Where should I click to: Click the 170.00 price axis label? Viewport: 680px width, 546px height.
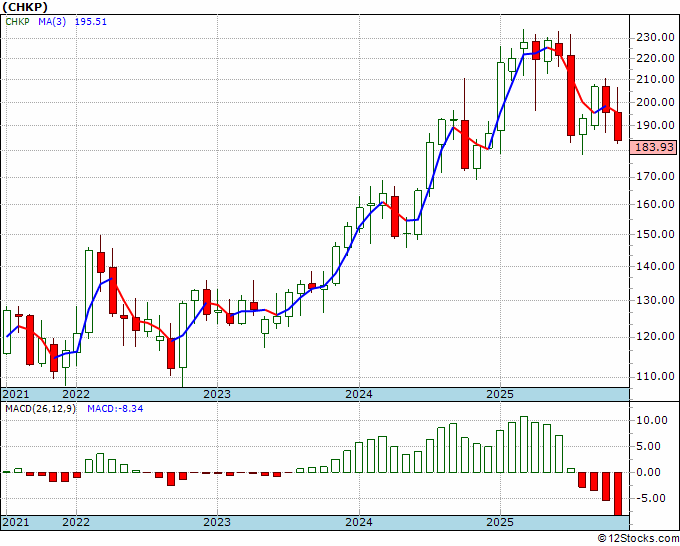pyautogui.click(x=655, y=177)
